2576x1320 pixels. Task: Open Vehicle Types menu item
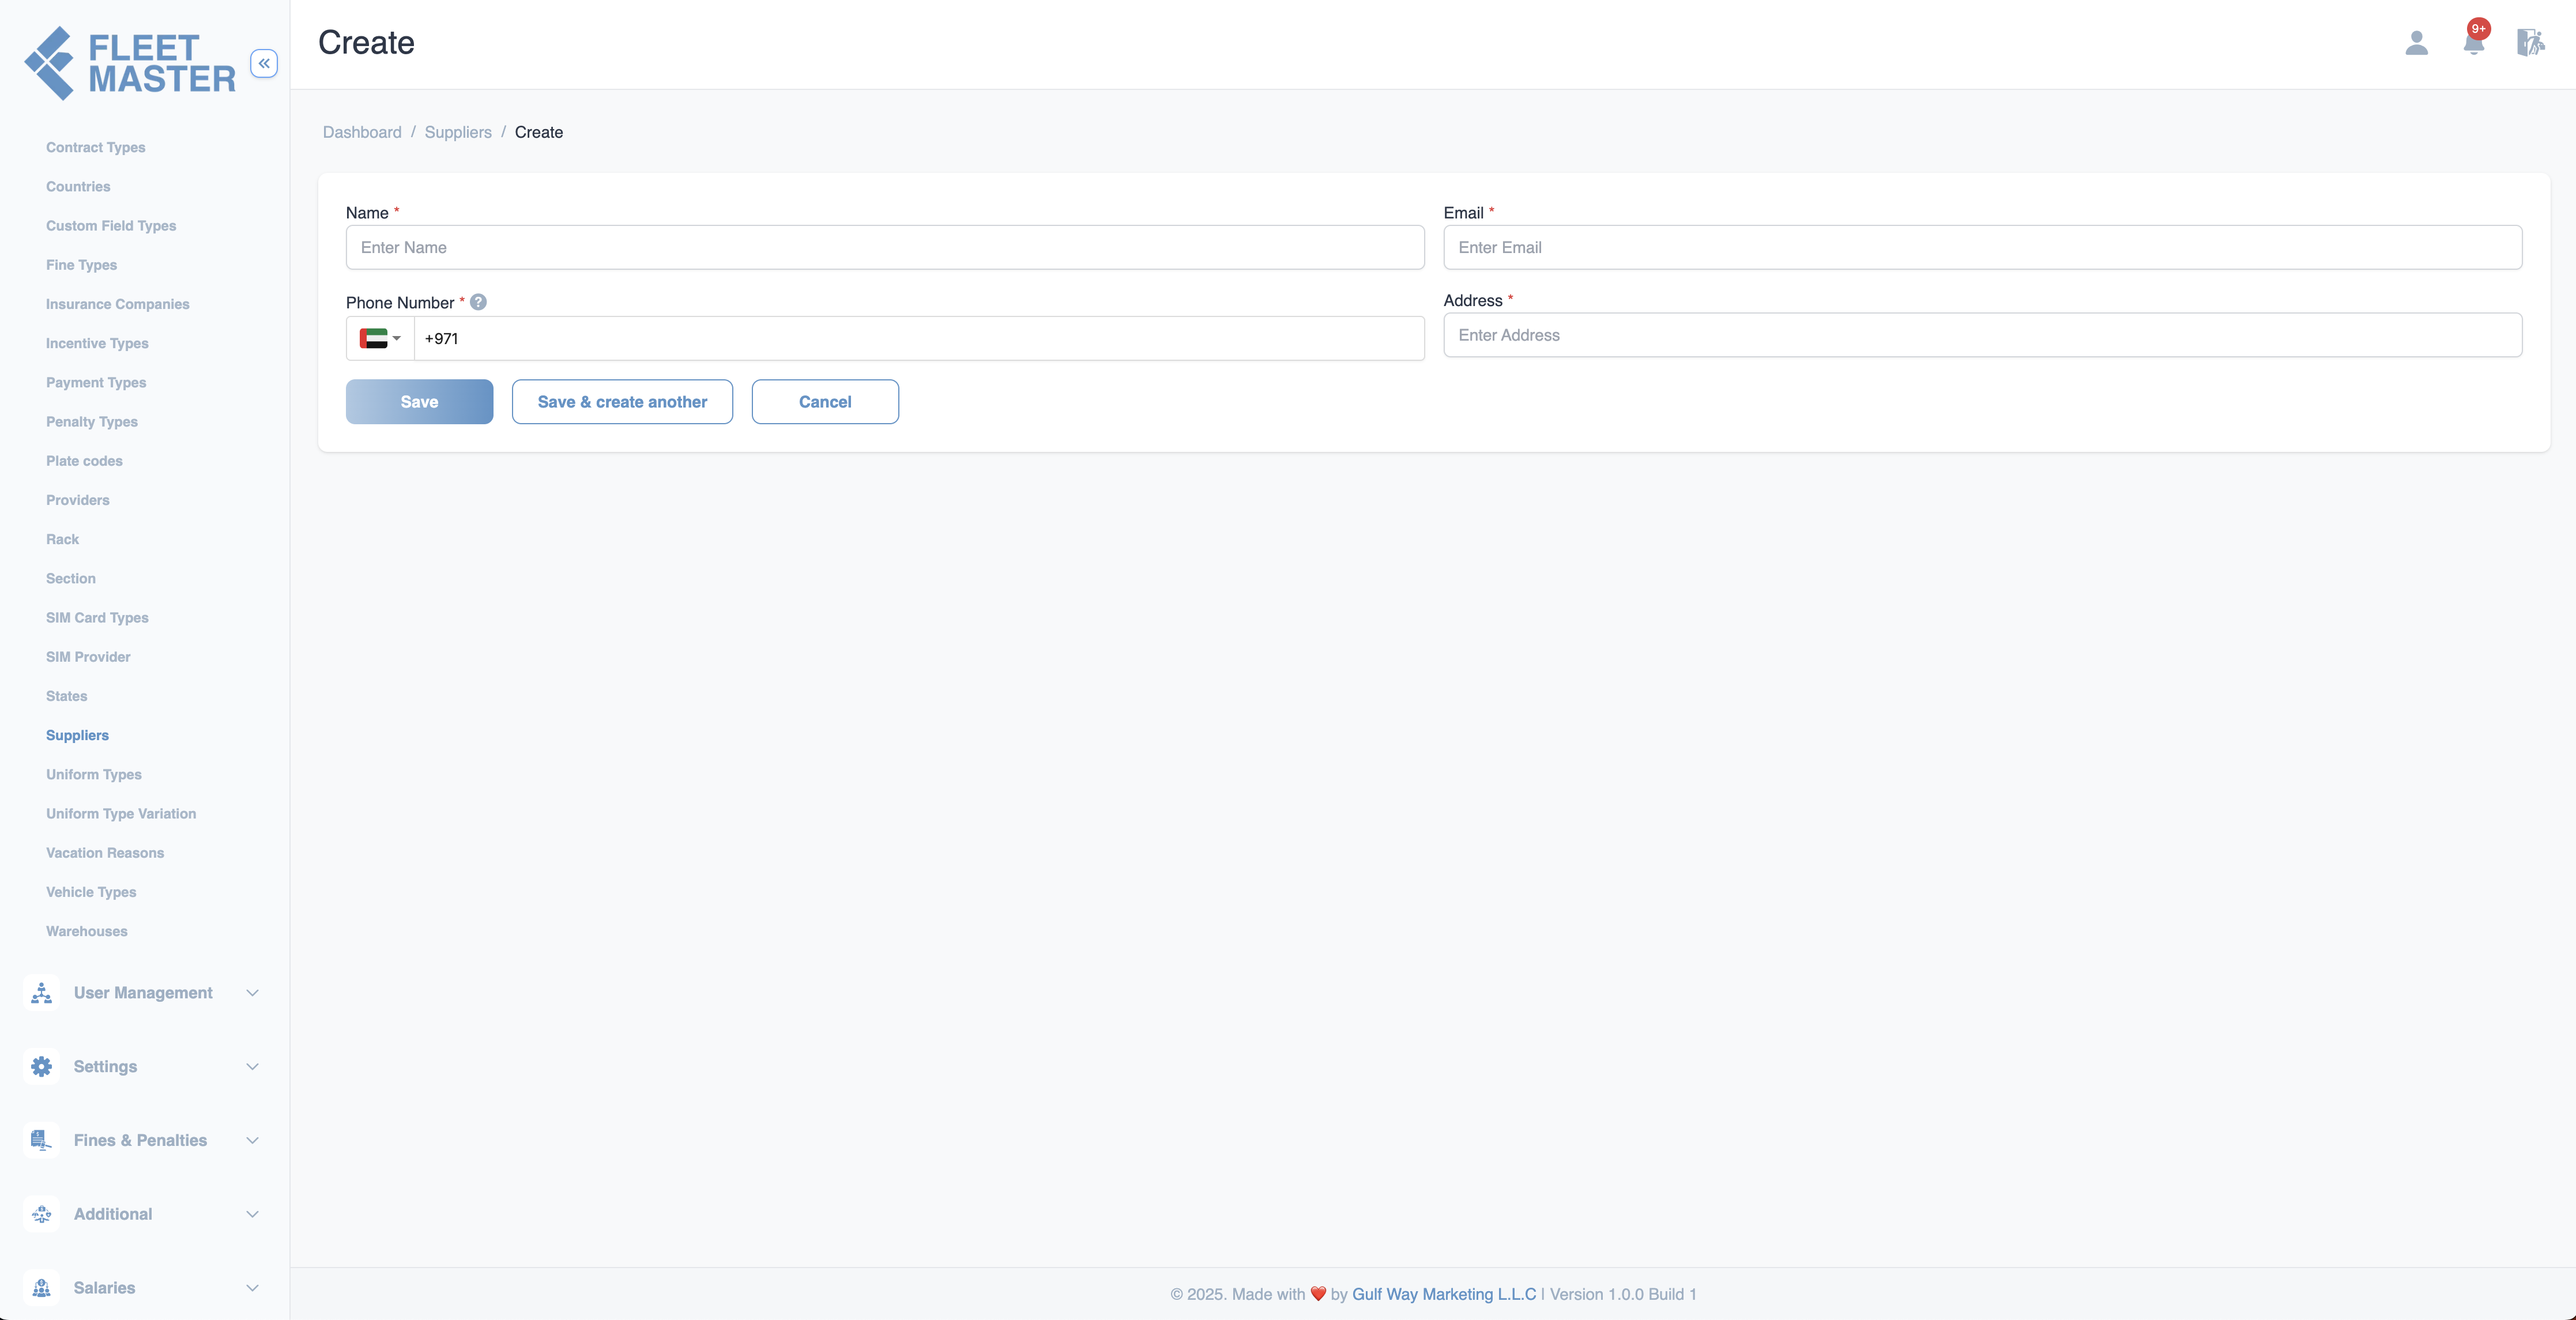pos(91,892)
